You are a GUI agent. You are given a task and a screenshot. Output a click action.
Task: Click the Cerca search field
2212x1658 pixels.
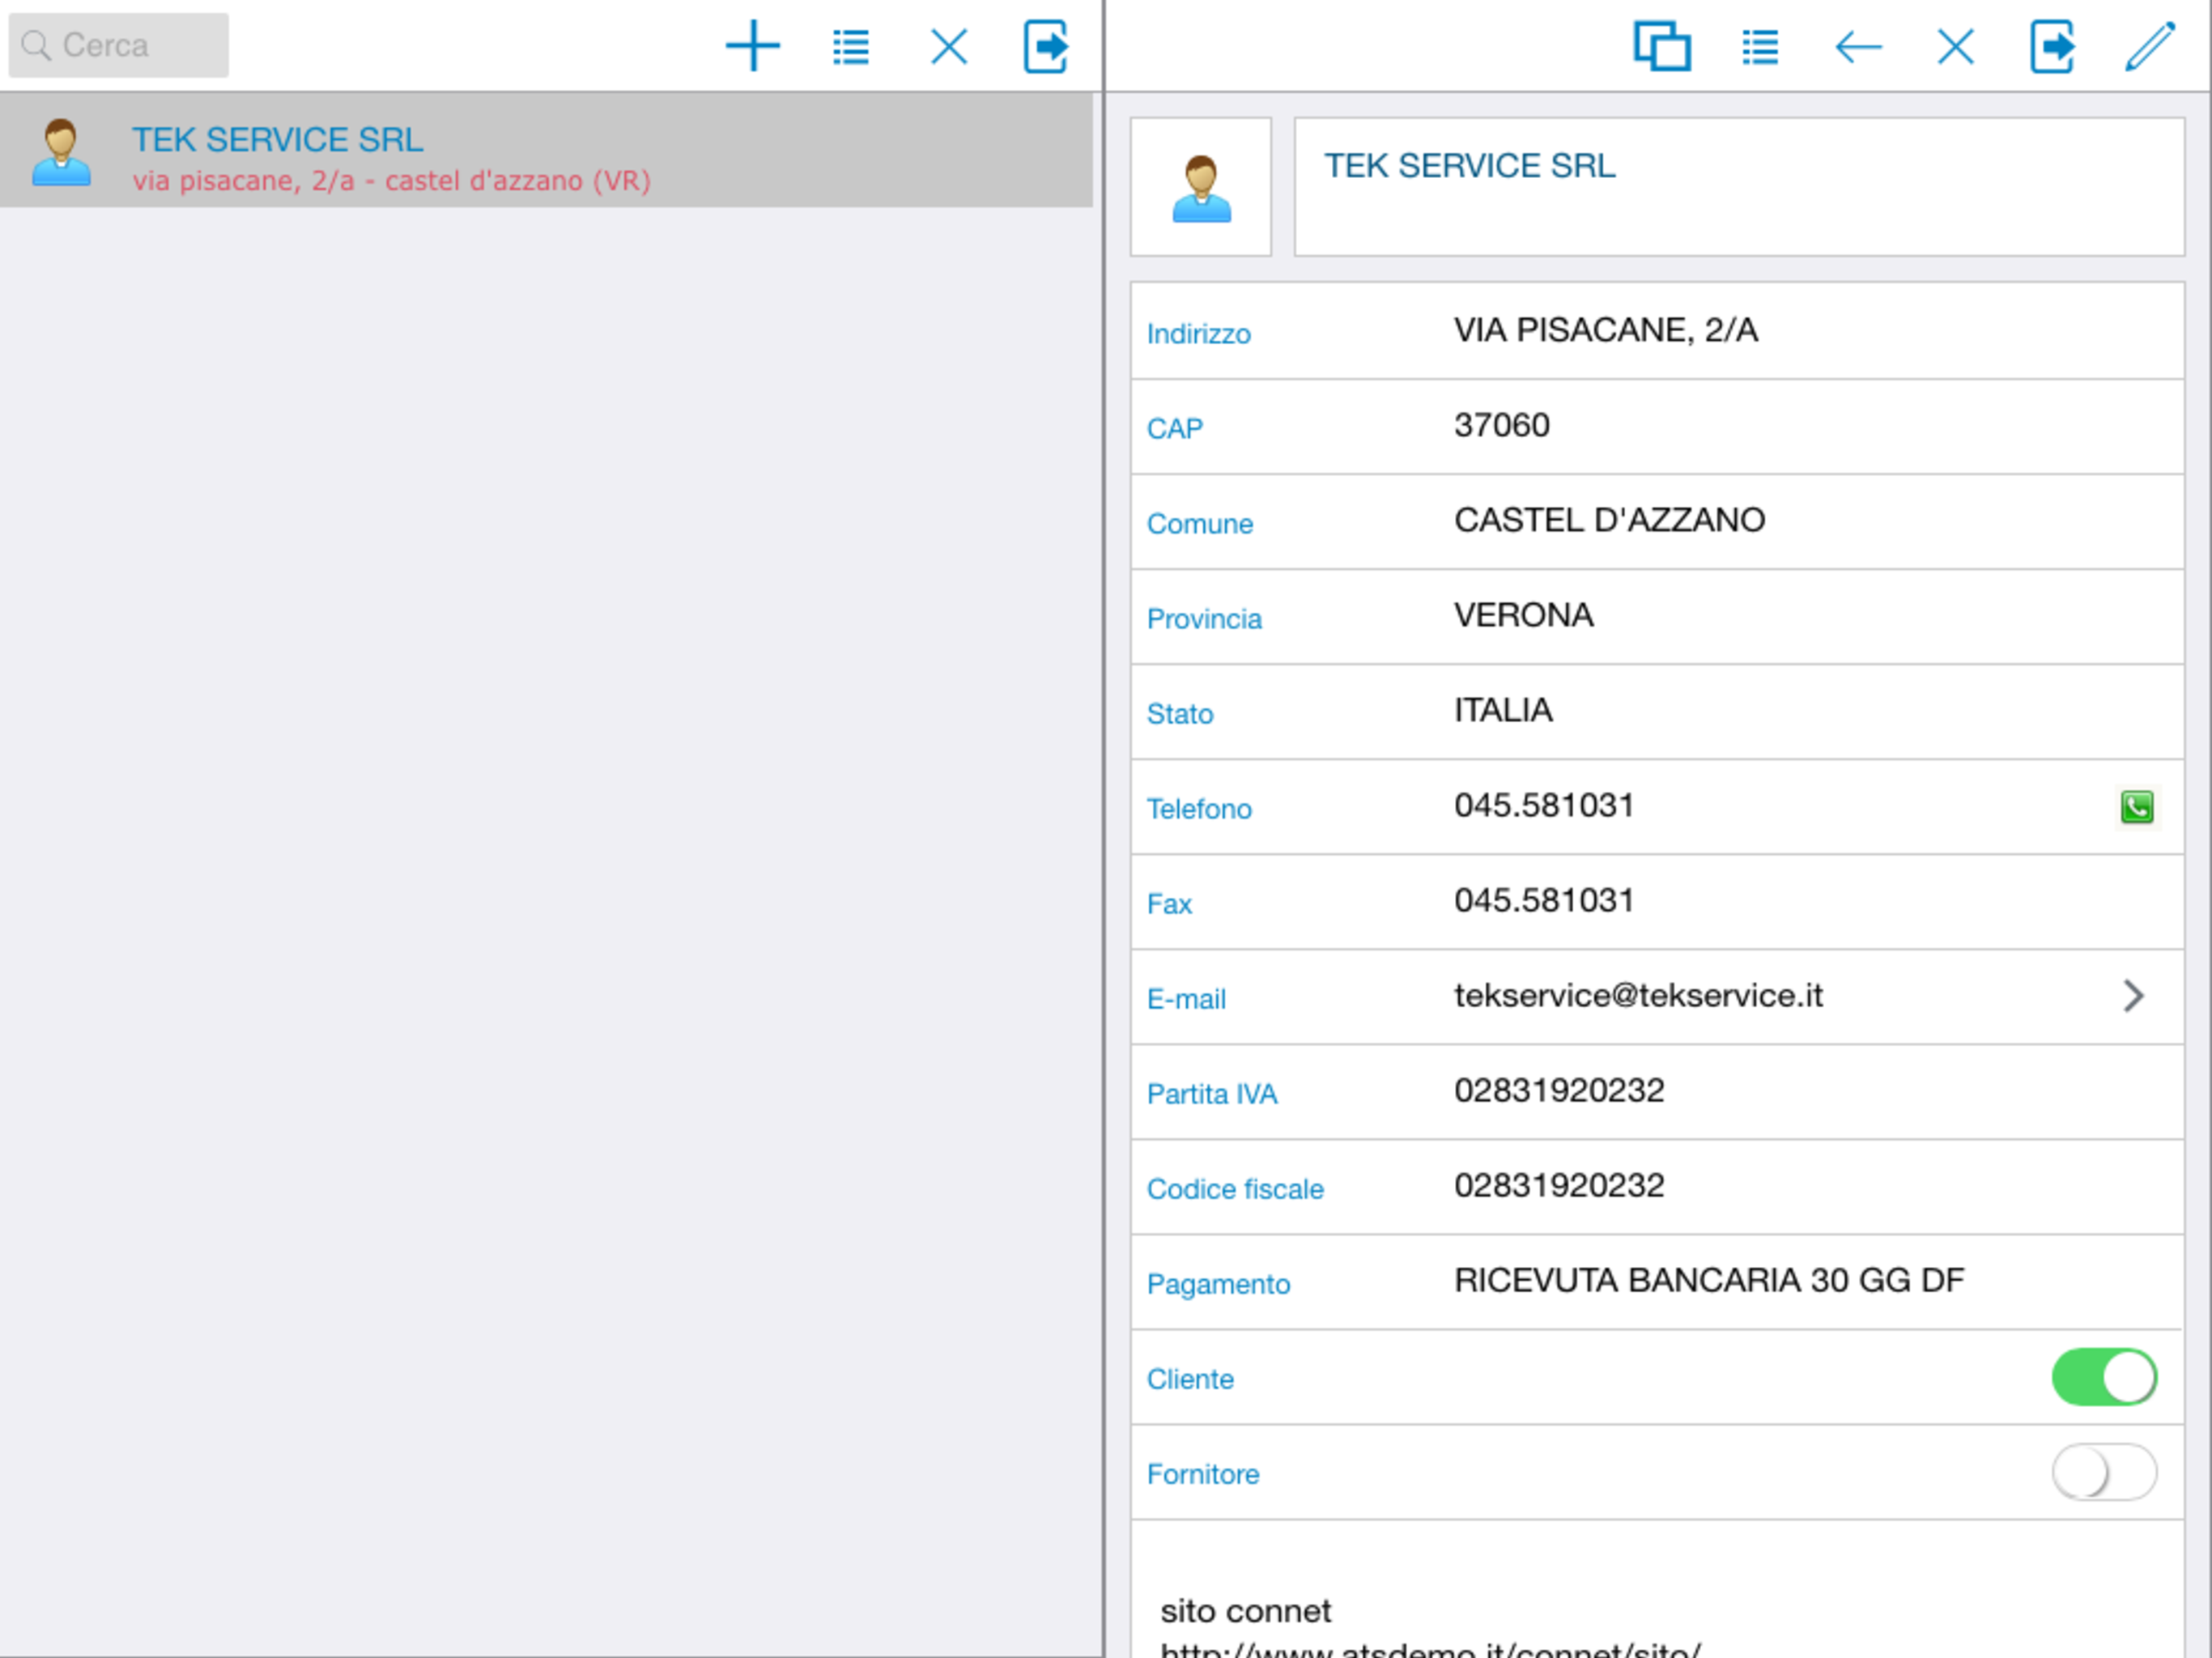118,45
